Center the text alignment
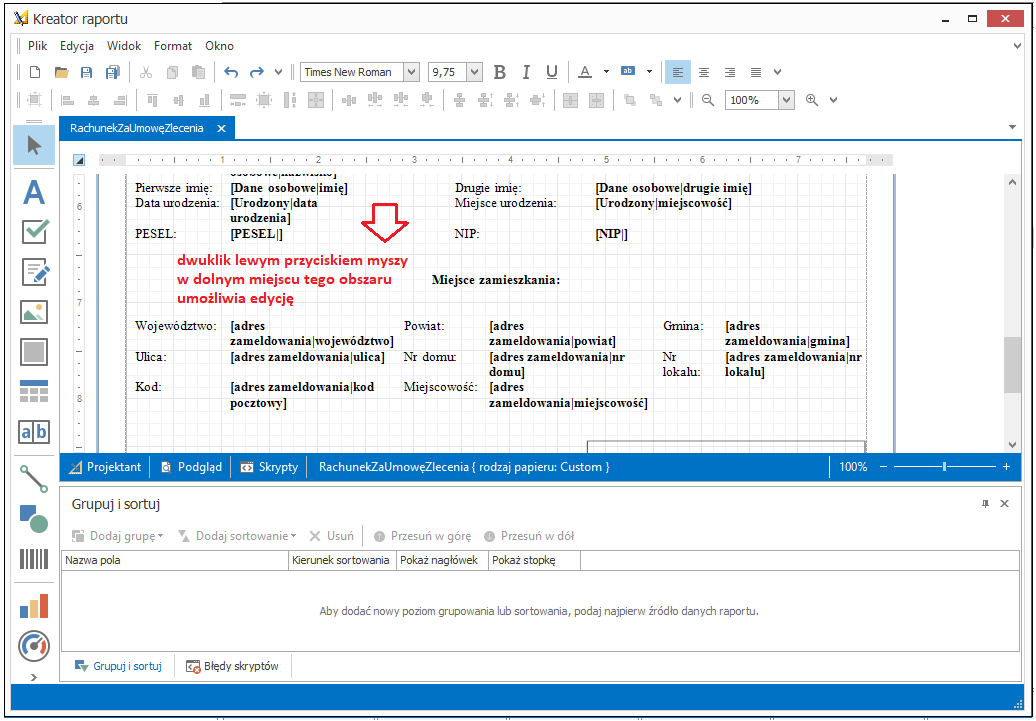This screenshot has height=721, width=1036. (x=704, y=72)
